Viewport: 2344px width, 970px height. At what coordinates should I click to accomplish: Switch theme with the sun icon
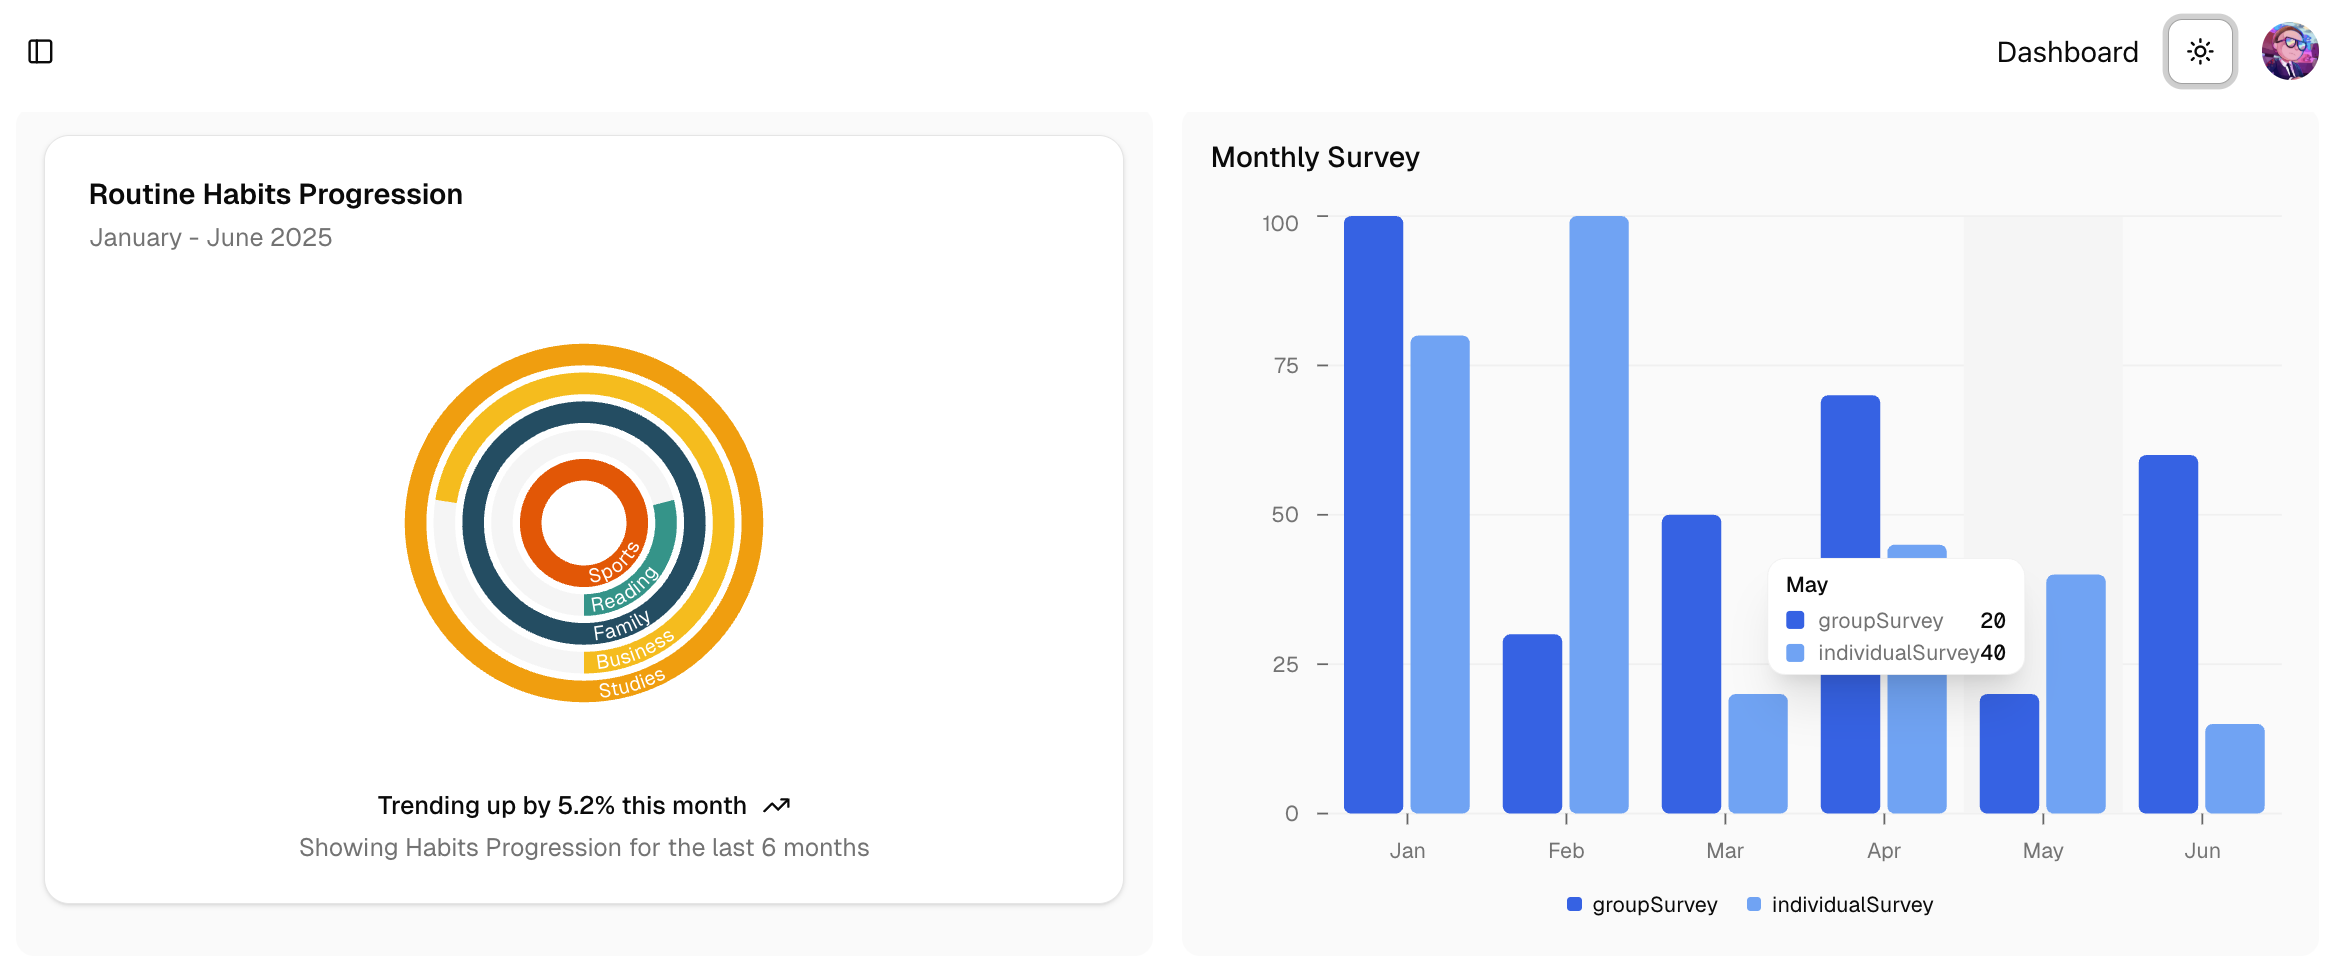pos(2200,51)
